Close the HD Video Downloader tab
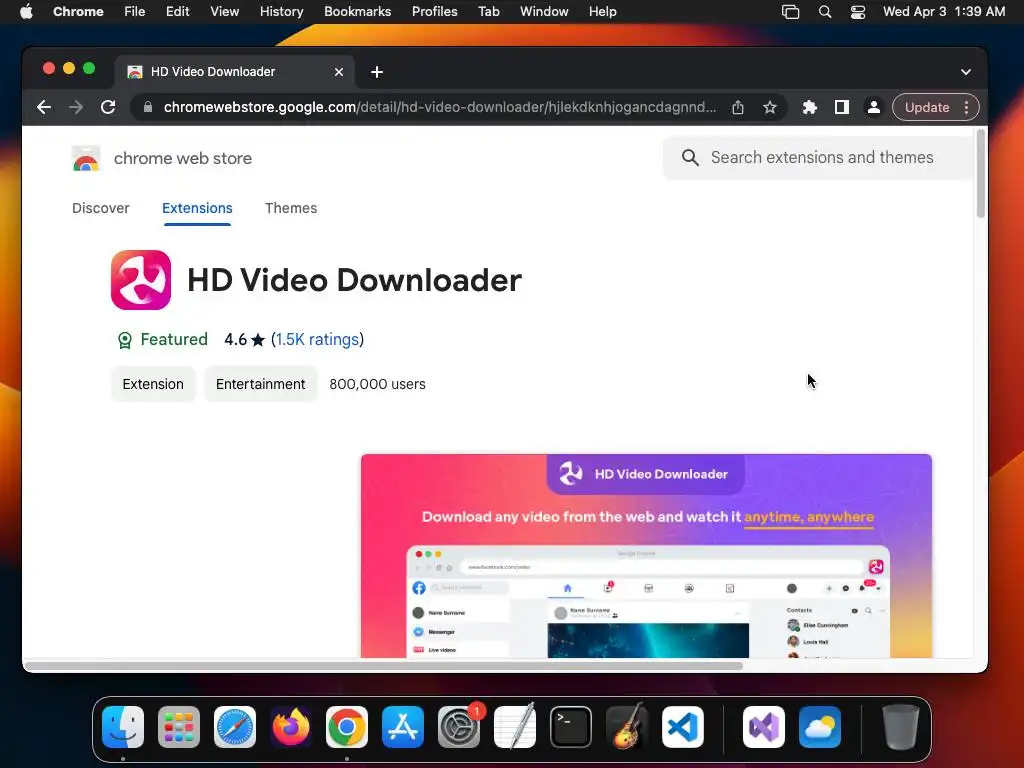This screenshot has width=1024, height=768. tap(339, 72)
